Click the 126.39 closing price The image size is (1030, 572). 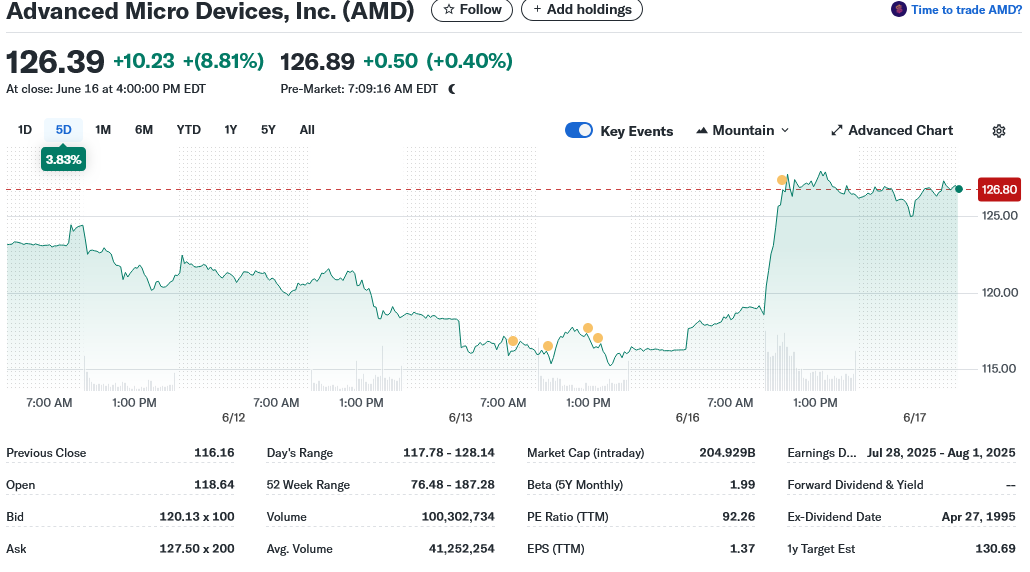[x=55, y=62]
